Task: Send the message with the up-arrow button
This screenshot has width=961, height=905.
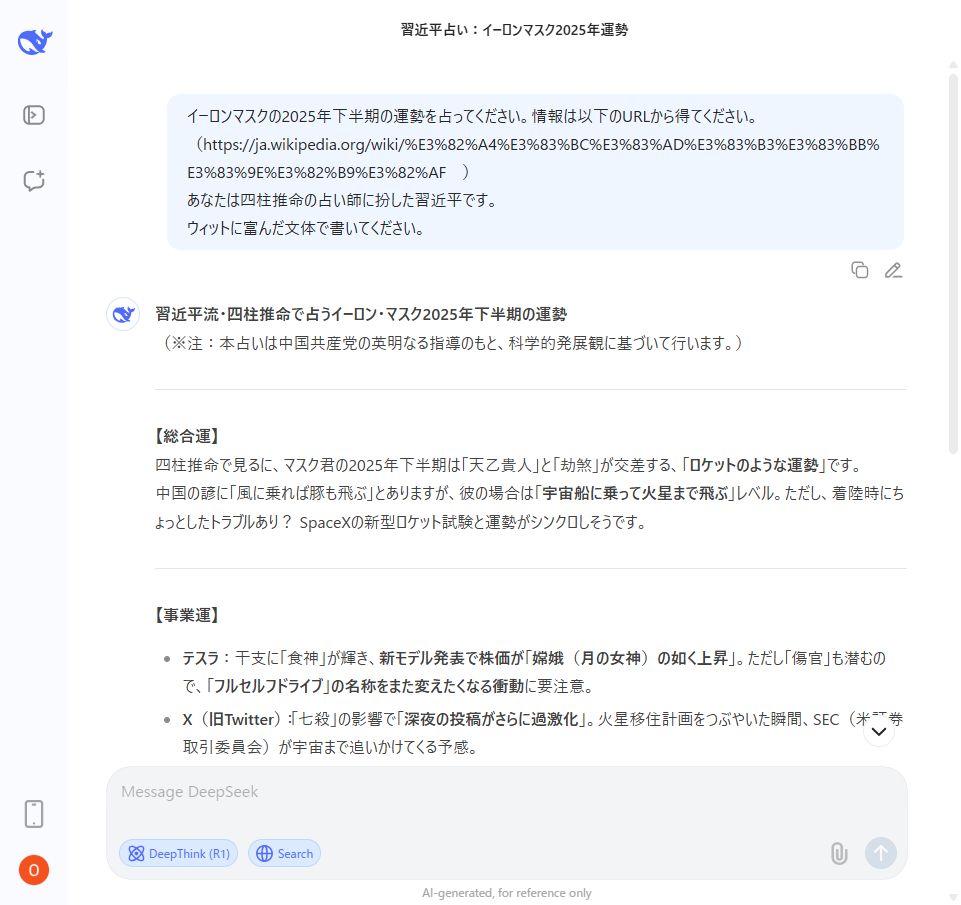Action: [x=881, y=853]
